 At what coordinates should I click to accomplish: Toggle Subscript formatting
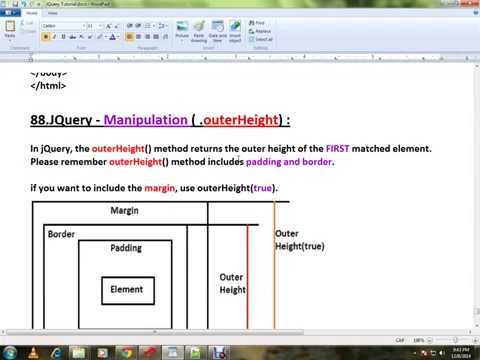pos(81,37)
